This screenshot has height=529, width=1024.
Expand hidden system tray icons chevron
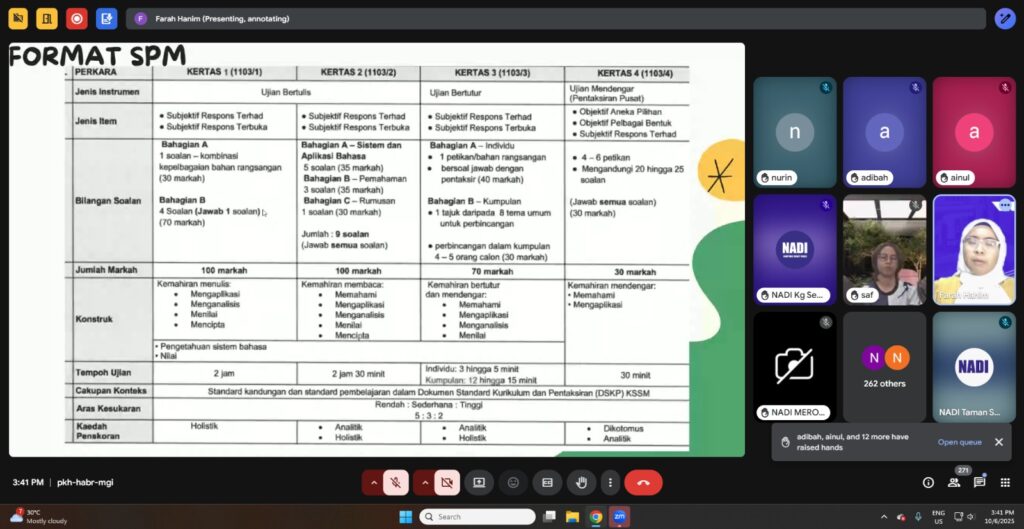point(884,517)
